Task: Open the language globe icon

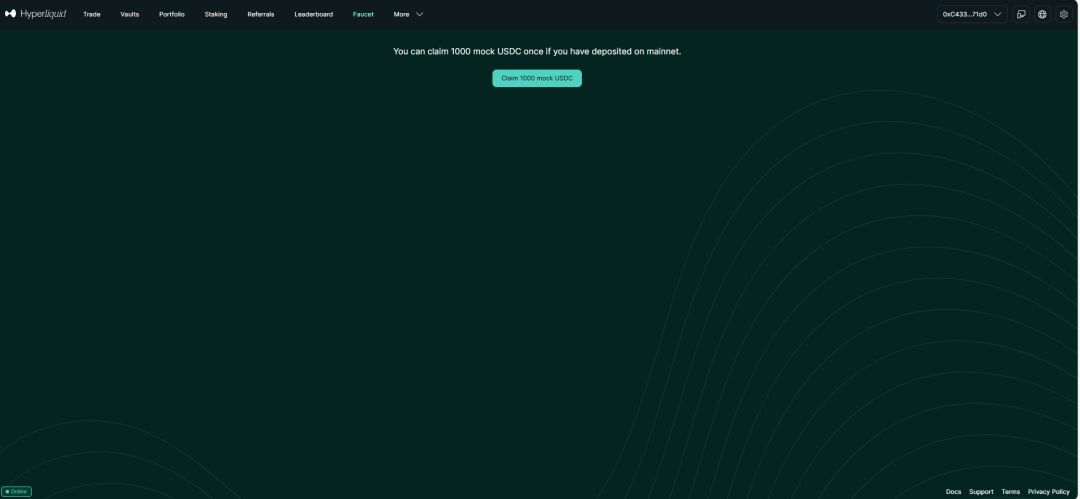Action: [x=1043, y=14]
